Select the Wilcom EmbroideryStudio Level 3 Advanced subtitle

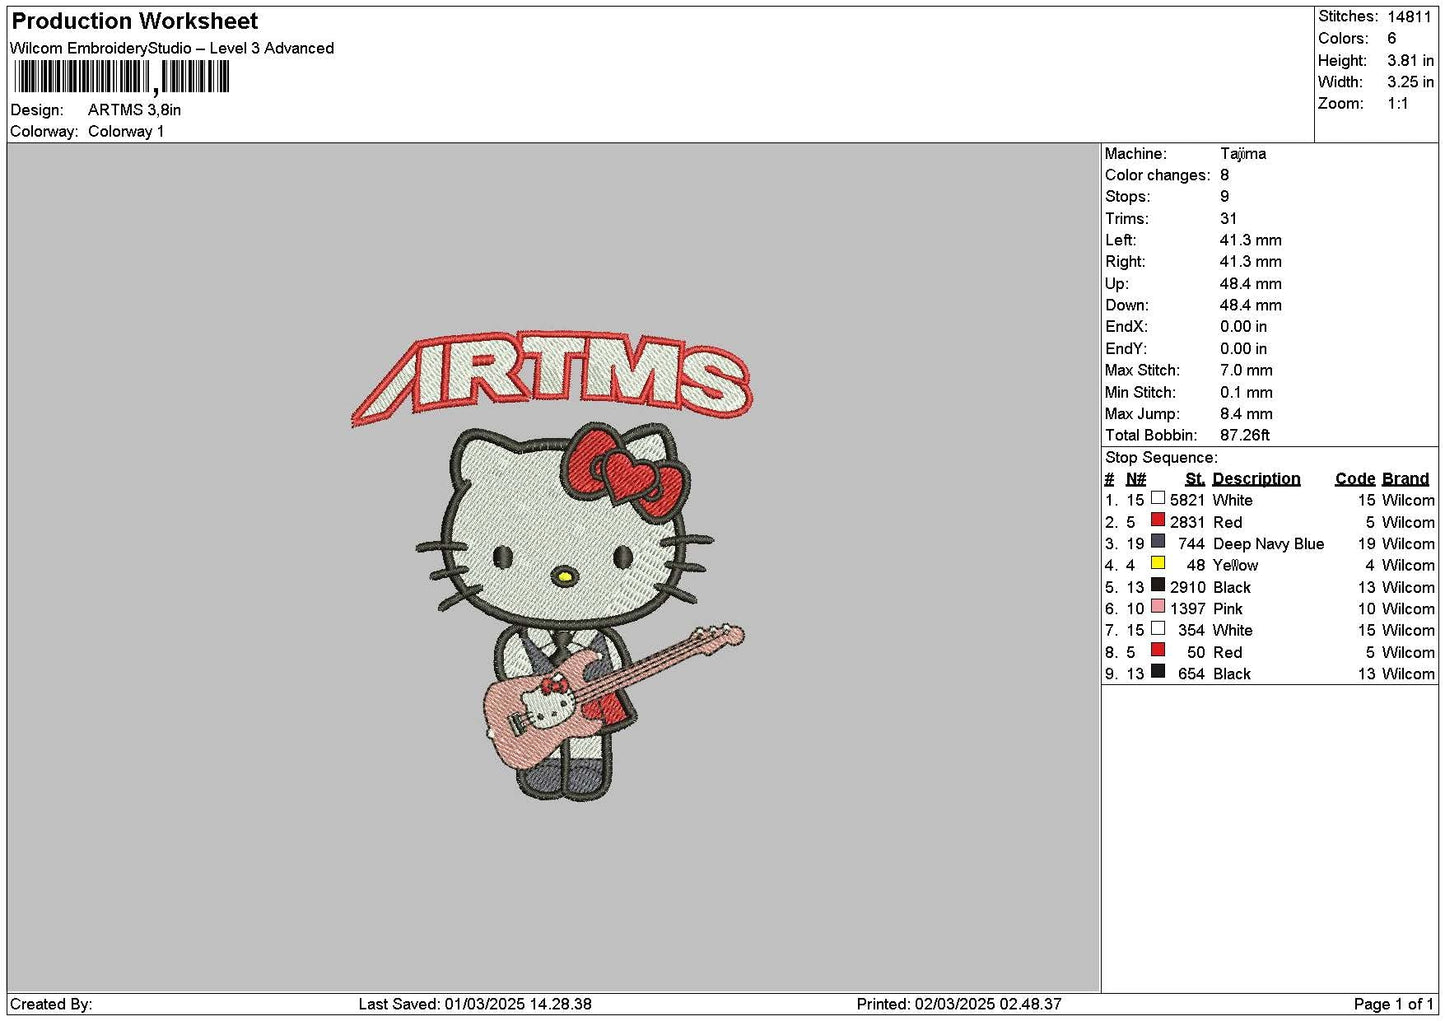coord(172,48)
